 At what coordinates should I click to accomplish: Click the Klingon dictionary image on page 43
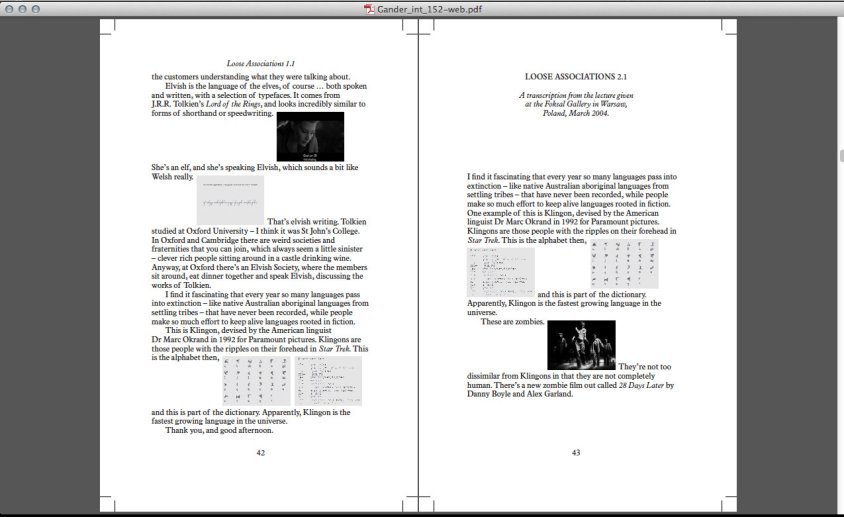coord(501,273)
